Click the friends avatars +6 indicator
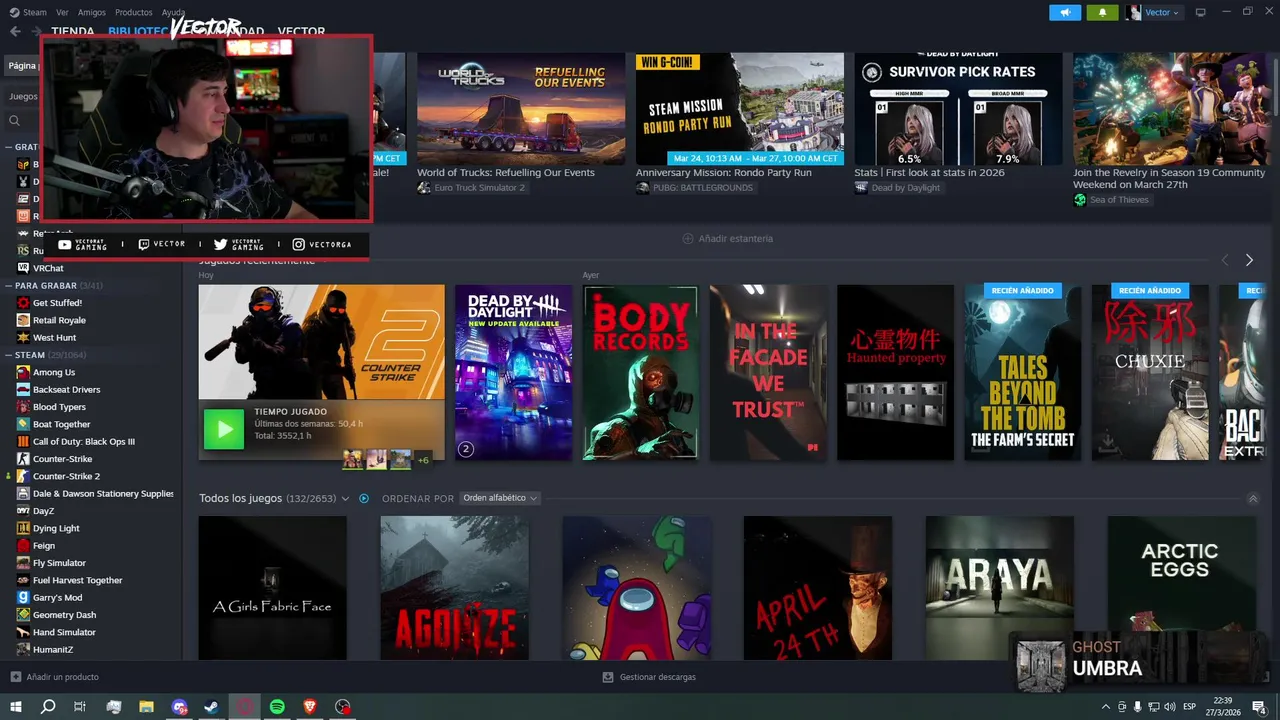The width and height of the screenshot is (1280, 720). point(423,460)
